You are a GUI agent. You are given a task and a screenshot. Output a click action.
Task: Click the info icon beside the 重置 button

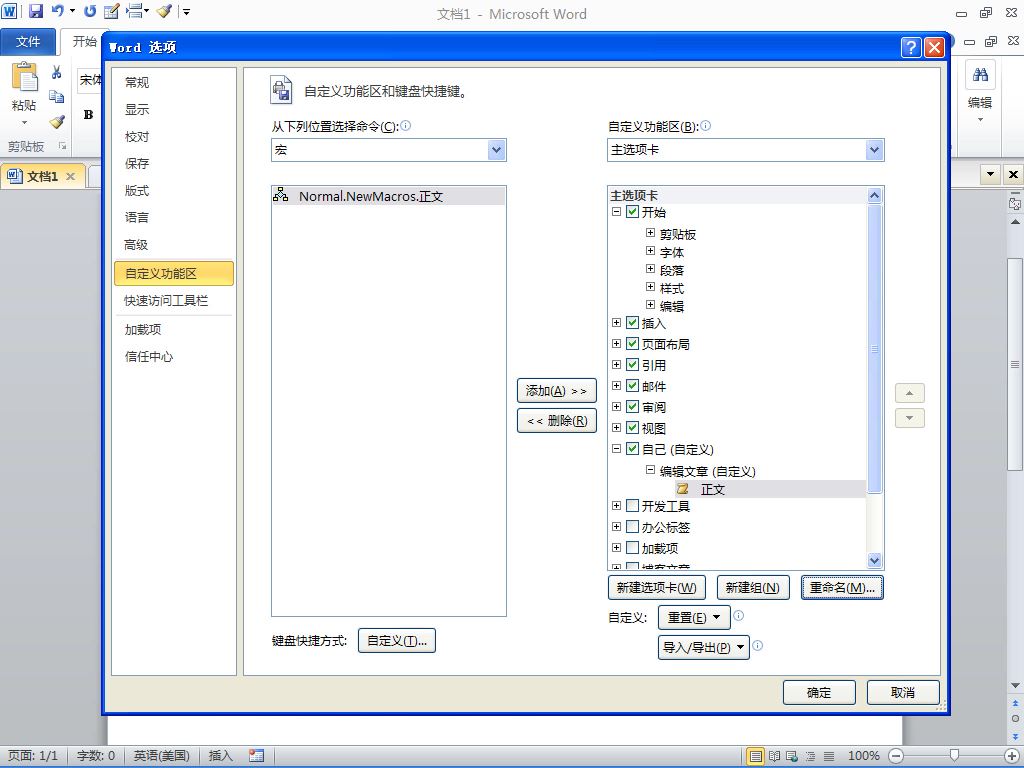coord(739,615)
